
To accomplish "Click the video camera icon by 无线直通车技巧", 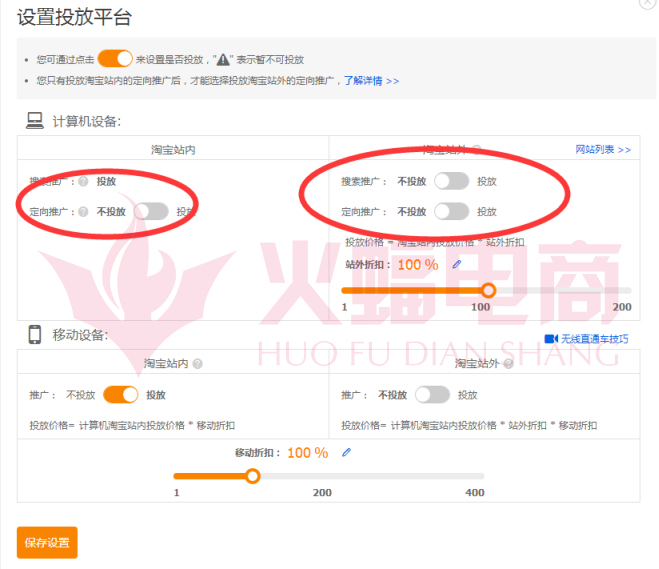I will [x=551, y=339].
